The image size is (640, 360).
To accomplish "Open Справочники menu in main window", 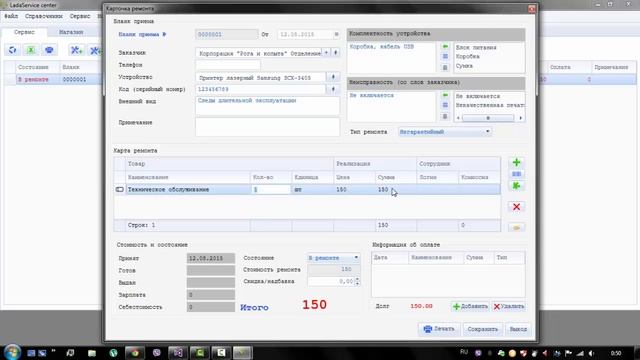I will [44, 16].
